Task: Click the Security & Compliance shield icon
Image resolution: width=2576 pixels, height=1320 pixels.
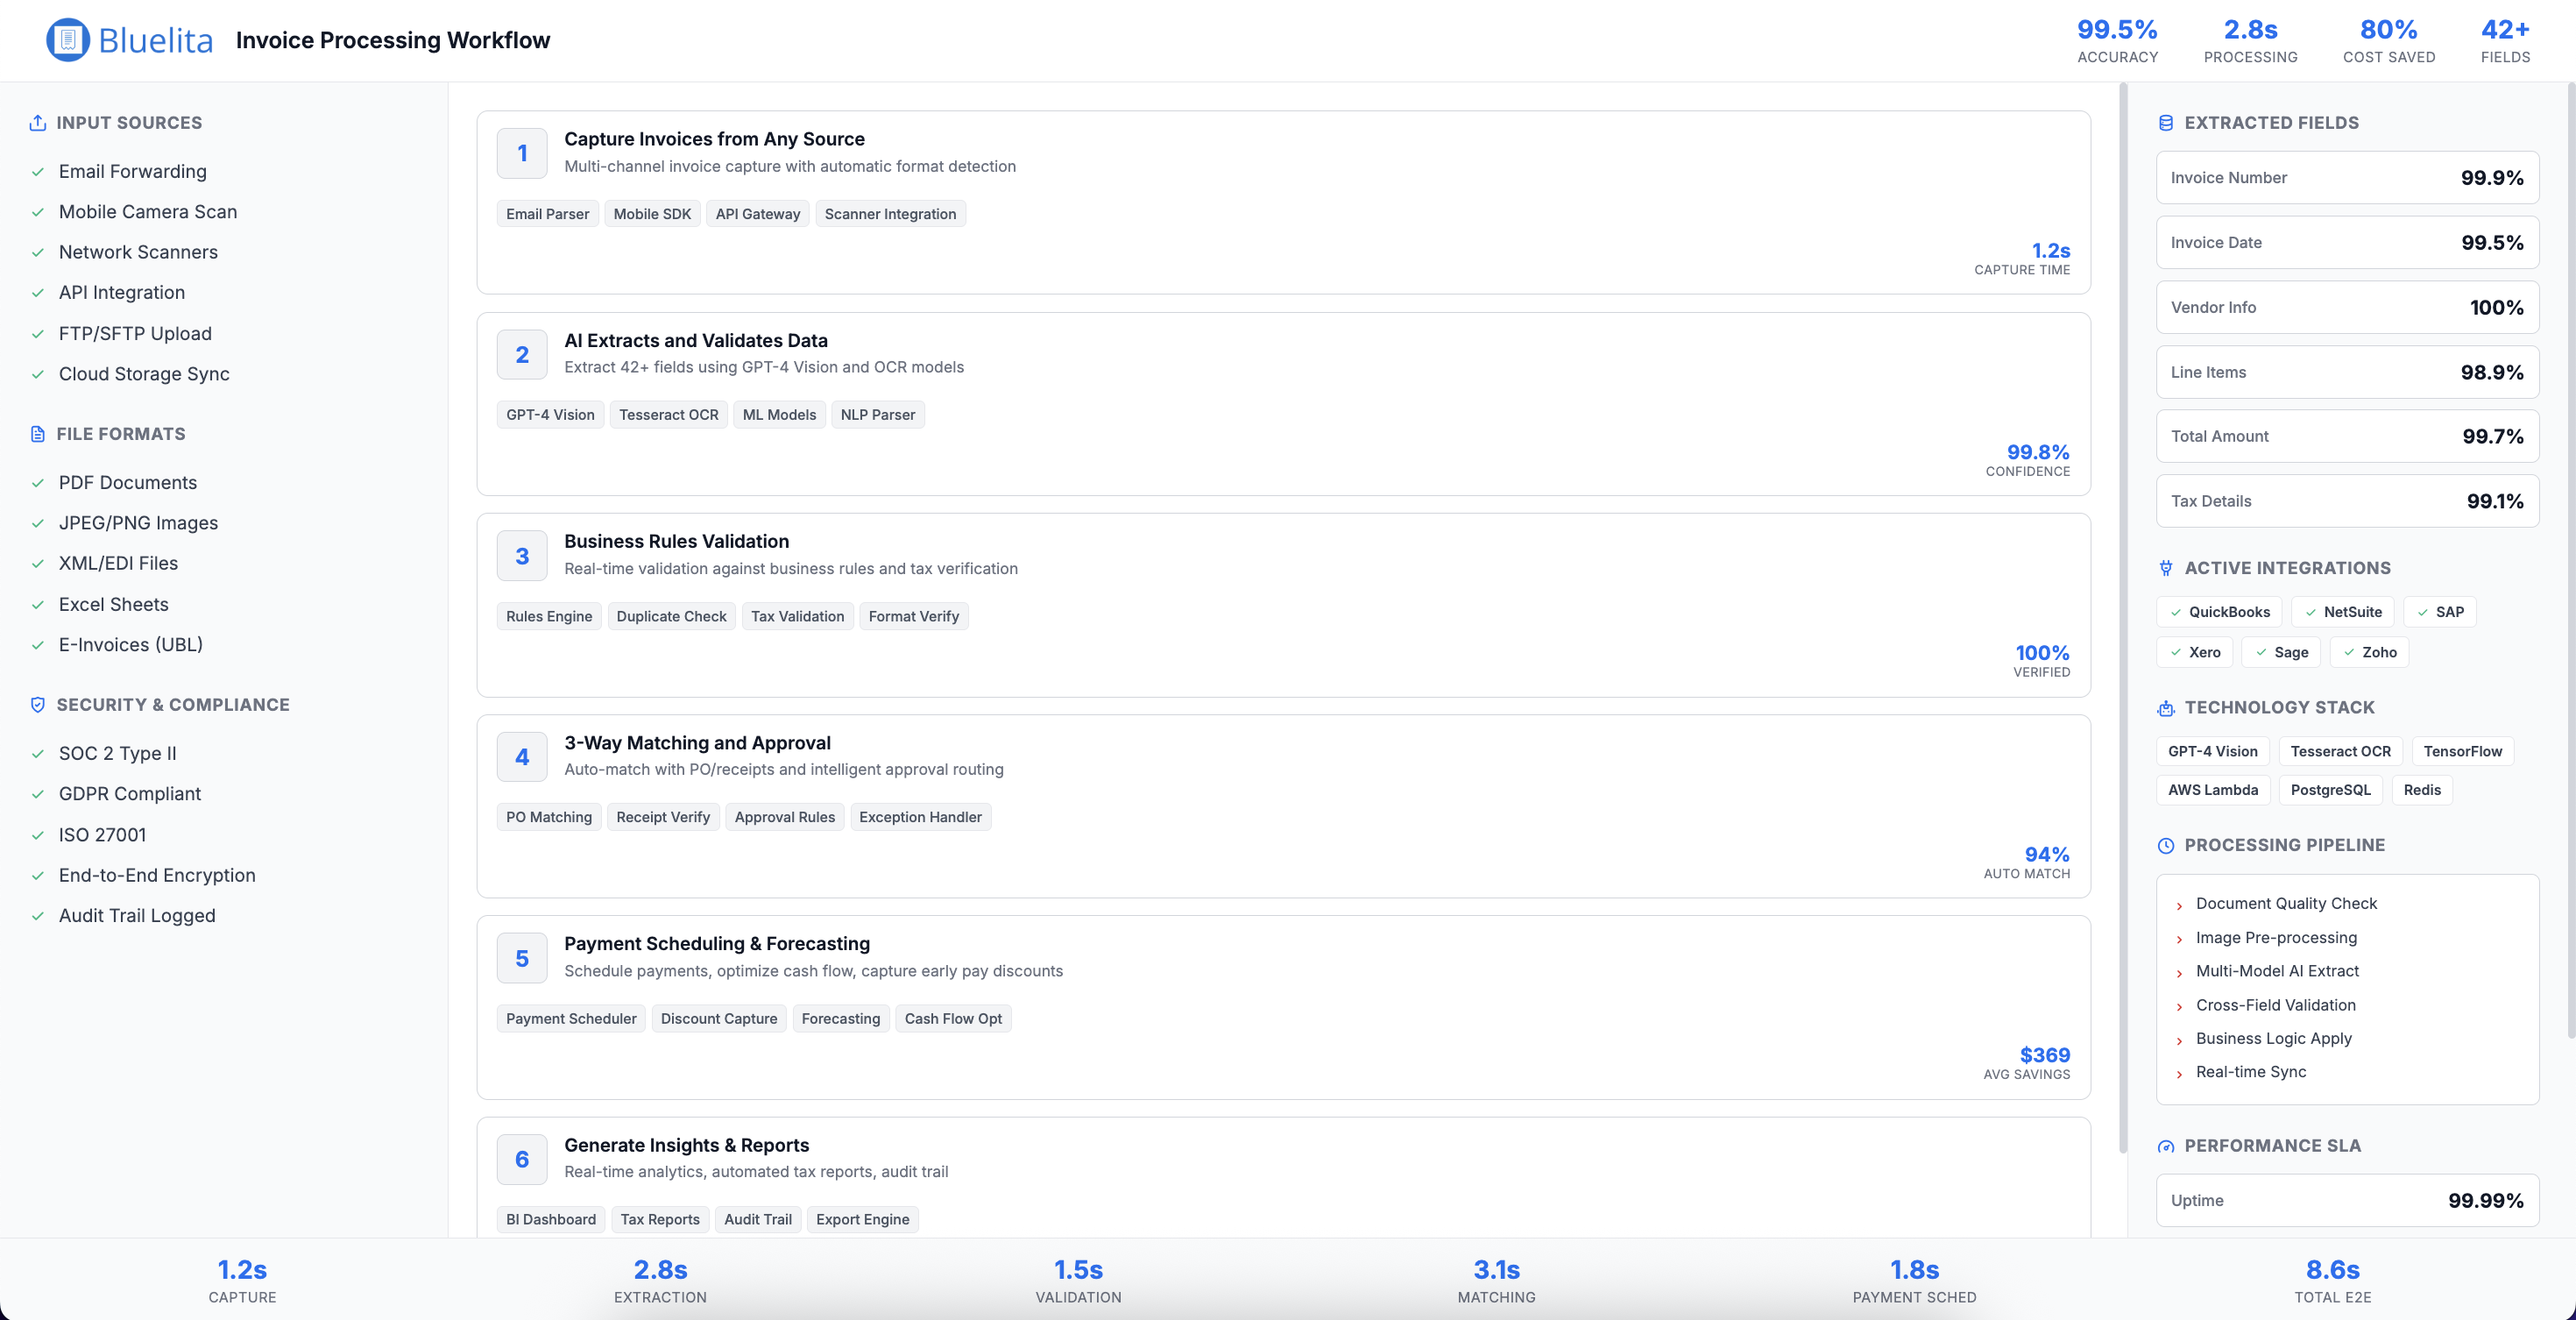Action: pyautogui.click(x=38, y=705)
